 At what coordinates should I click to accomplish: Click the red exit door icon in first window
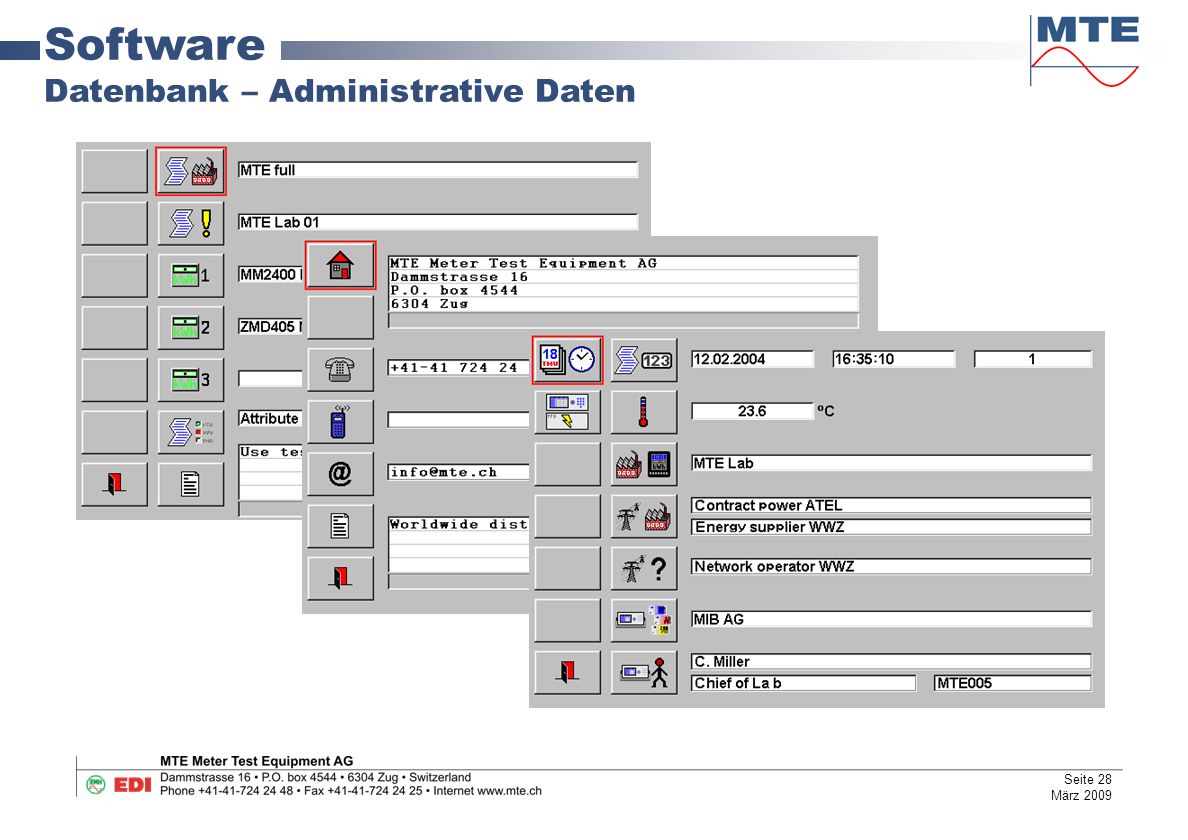coord(114,484)
